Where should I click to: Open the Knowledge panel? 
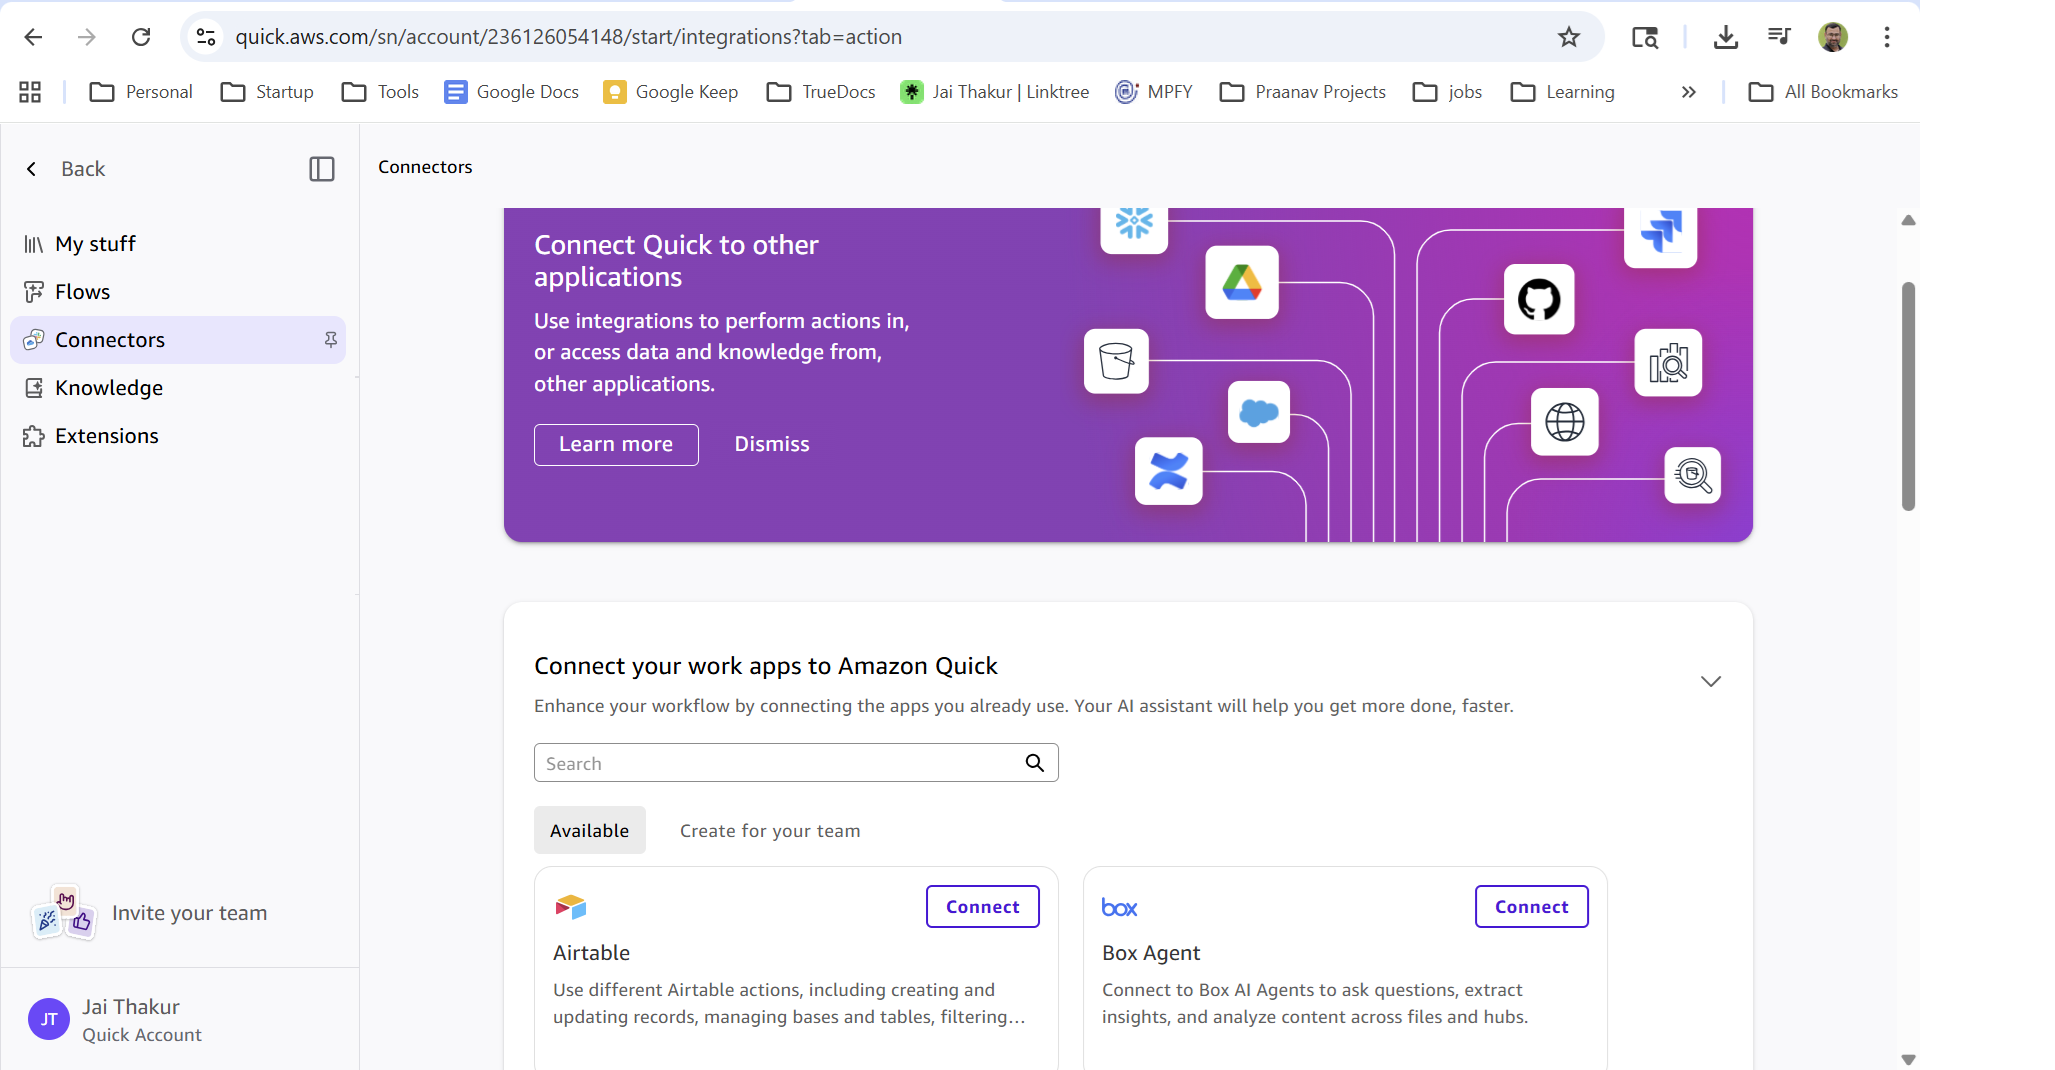(109, 387)
